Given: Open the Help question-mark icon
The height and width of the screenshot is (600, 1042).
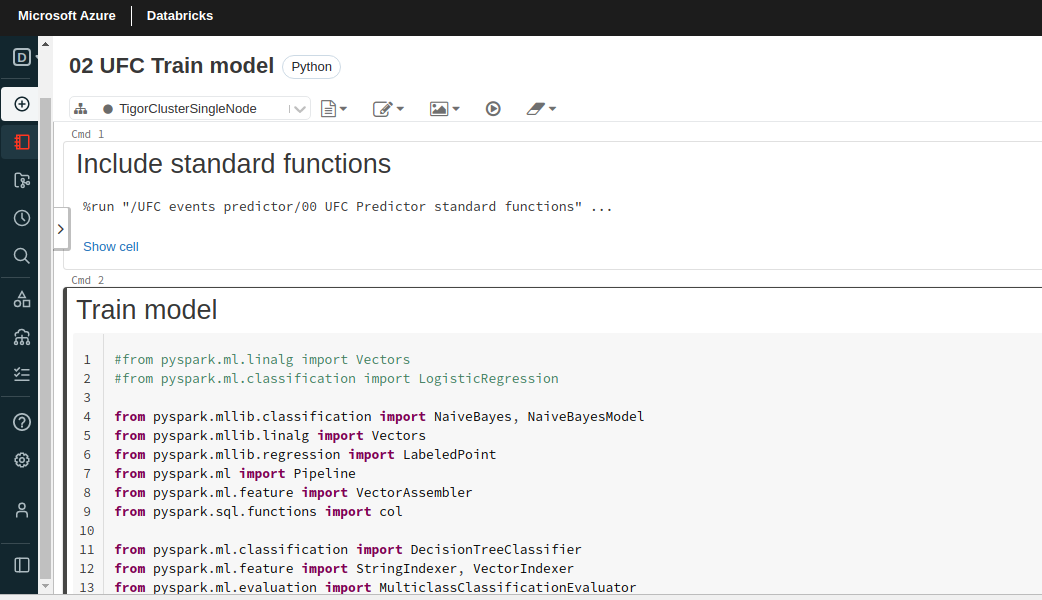Looking at the screenshot, I should [22, 422].
